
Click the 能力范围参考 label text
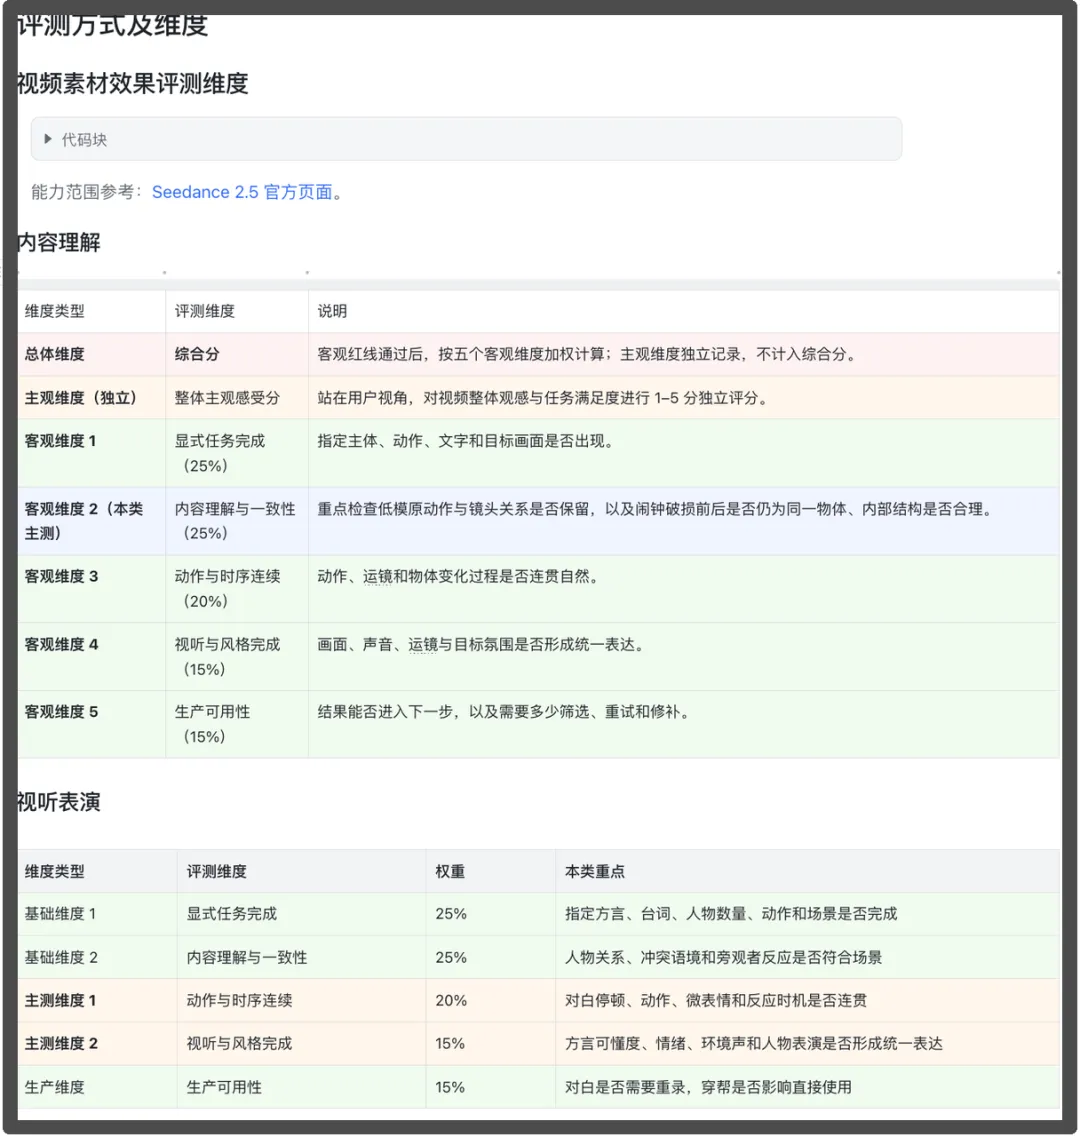coord(86,192)
